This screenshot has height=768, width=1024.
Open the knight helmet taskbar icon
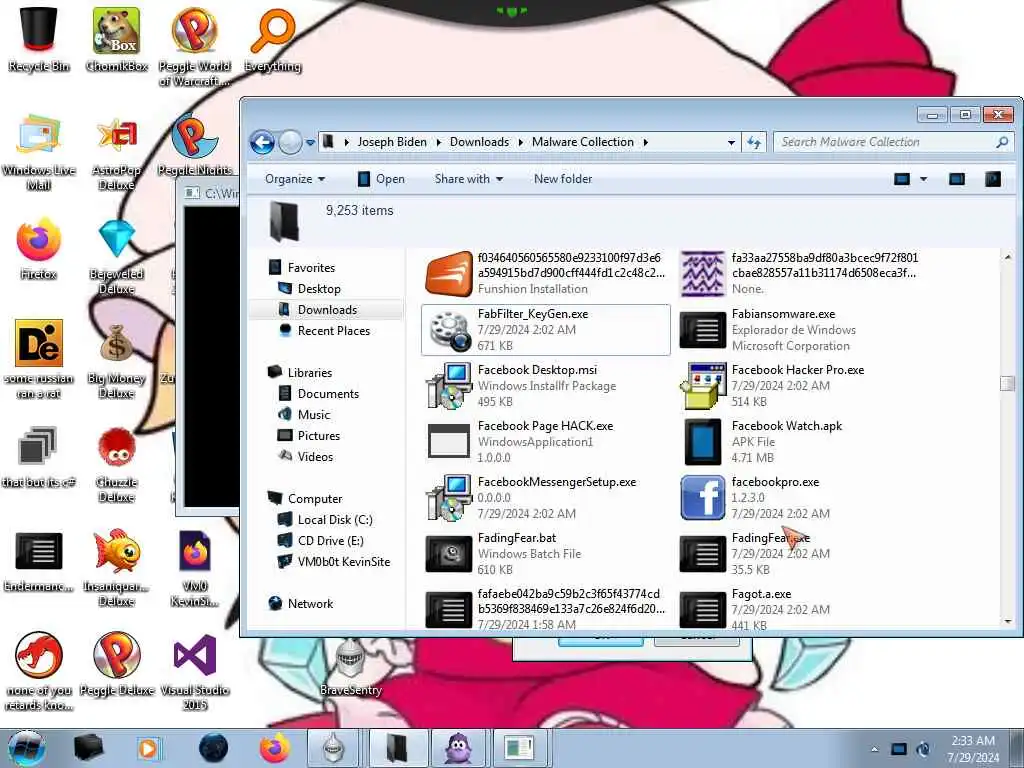[x=334, y=748]
